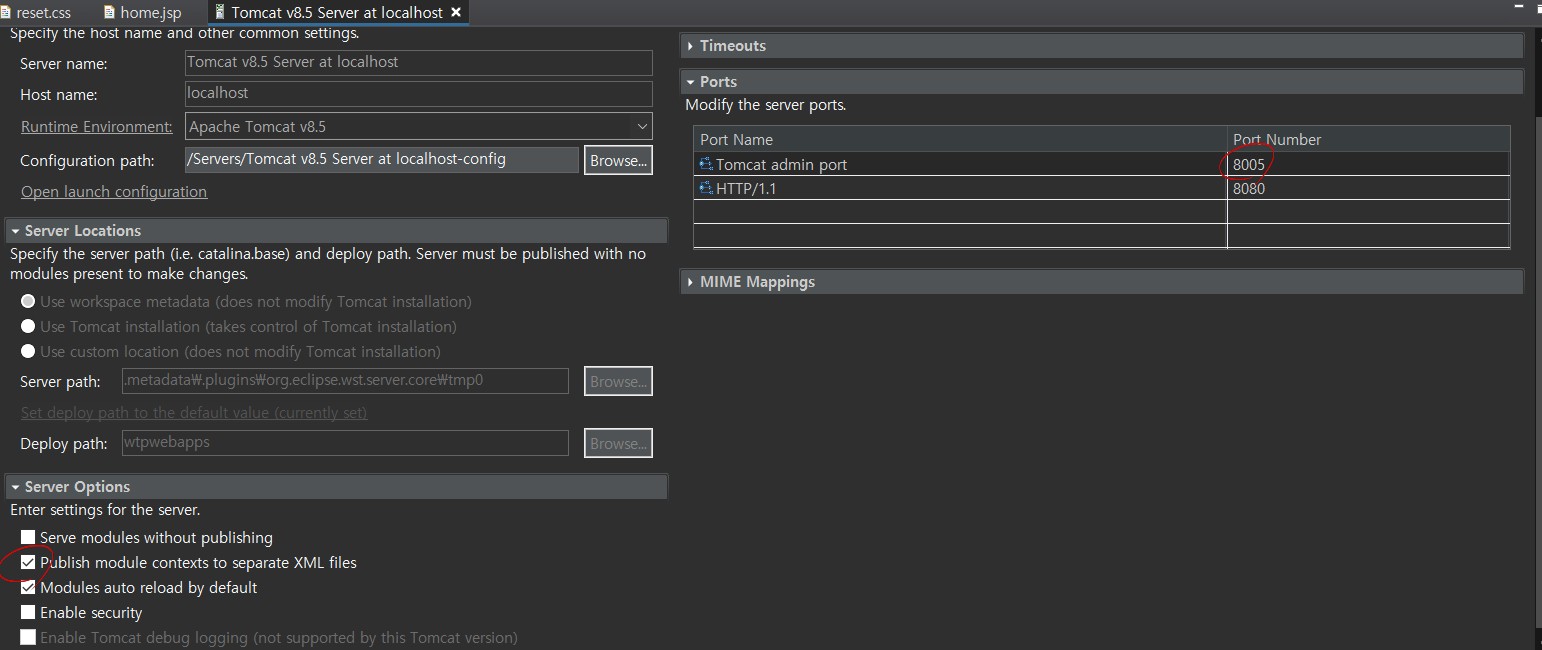
Task: Click the HTTP/1.1 port row icon
Action: 706,188
